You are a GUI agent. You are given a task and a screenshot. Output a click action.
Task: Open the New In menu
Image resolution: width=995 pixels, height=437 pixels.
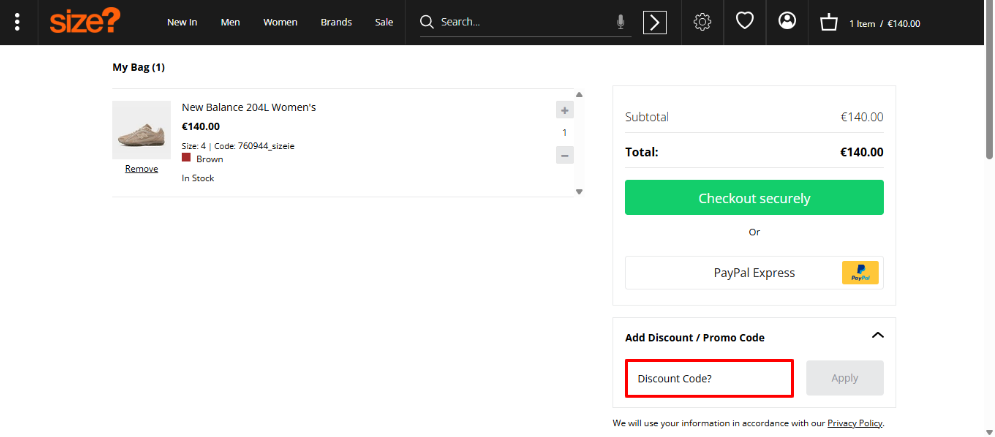coord(182,22)
